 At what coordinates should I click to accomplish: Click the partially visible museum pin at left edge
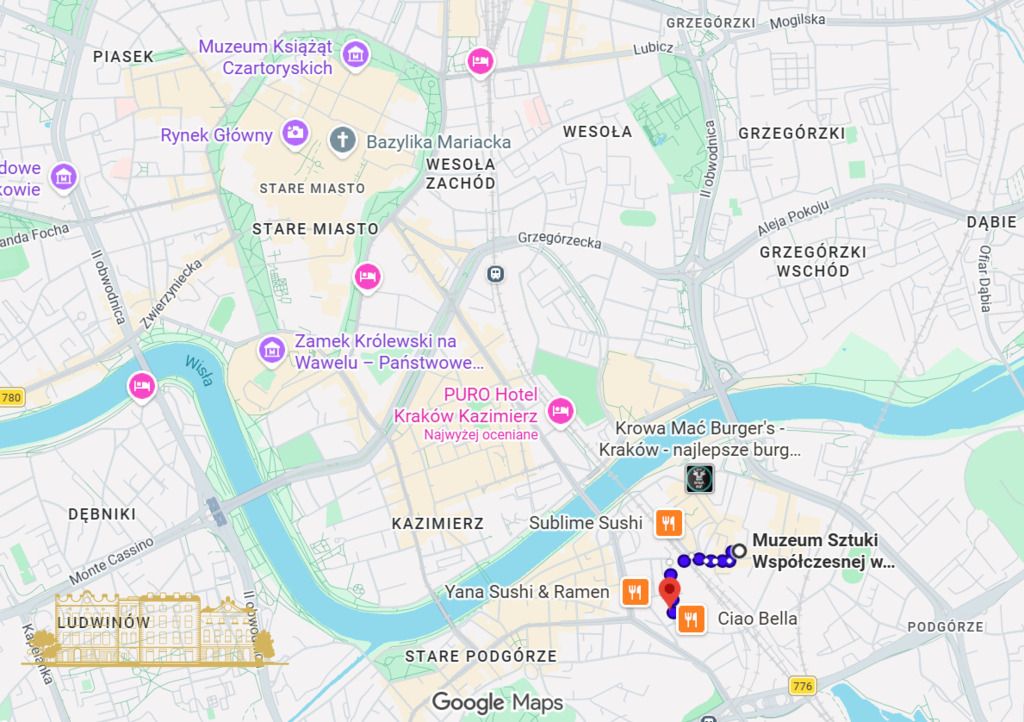click(x=63, y=177)
